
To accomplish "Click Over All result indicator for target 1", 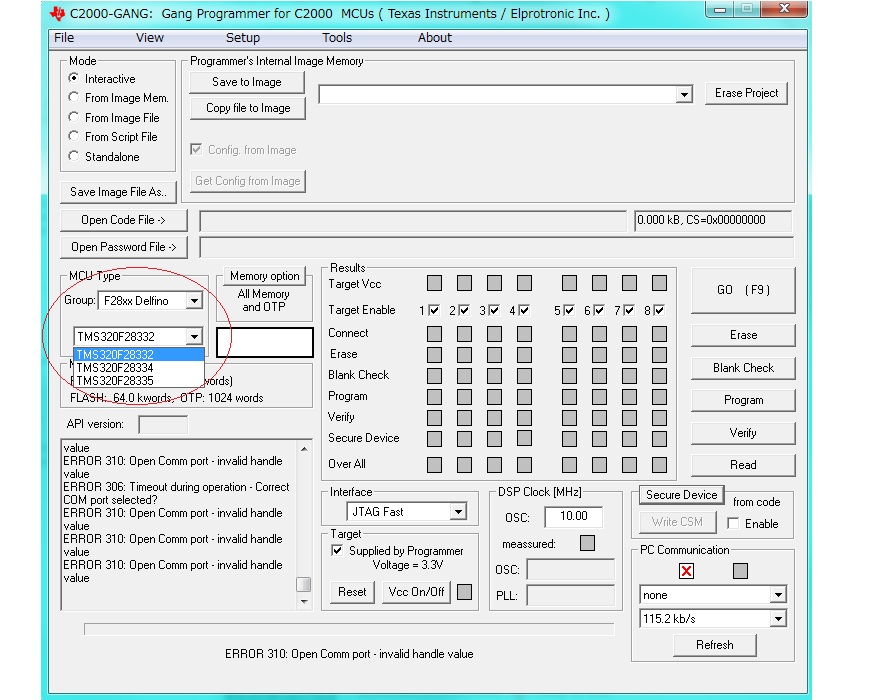I will point(434,464).
